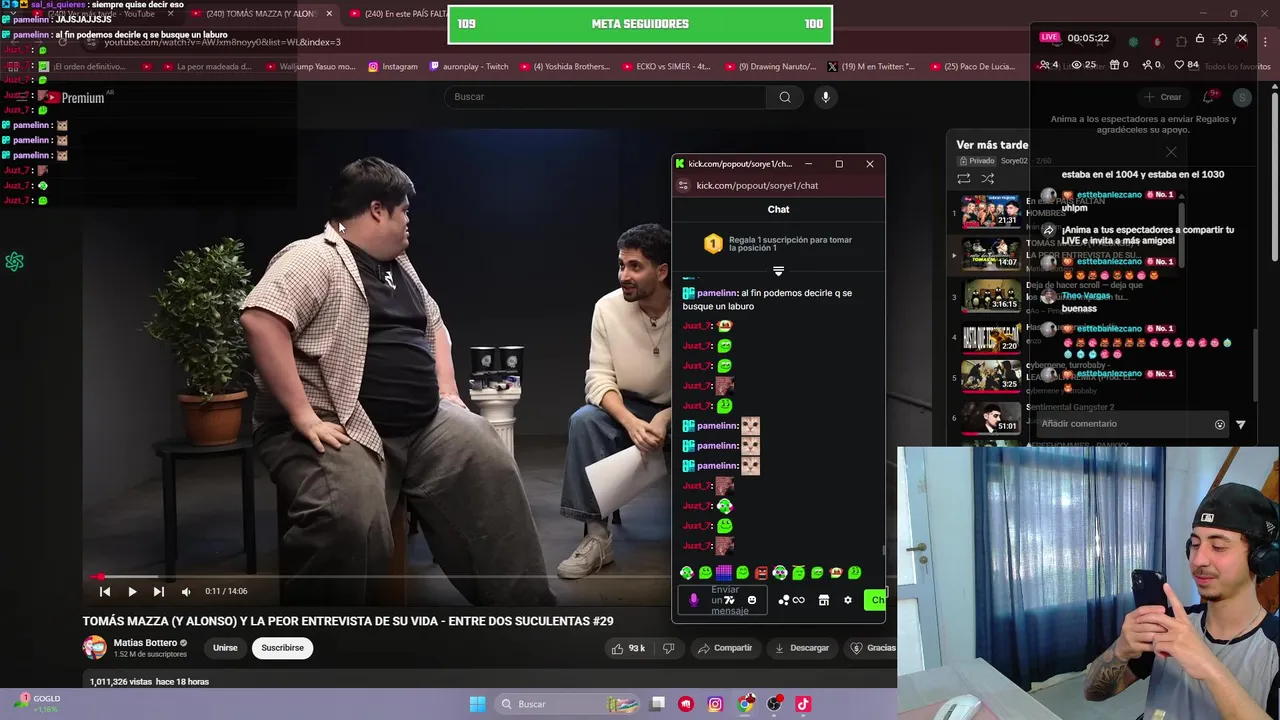Viewport: 1280px width, 720px height.
Task: Open the 2:20 playlist video thumbnail
Action: [991, 338]
